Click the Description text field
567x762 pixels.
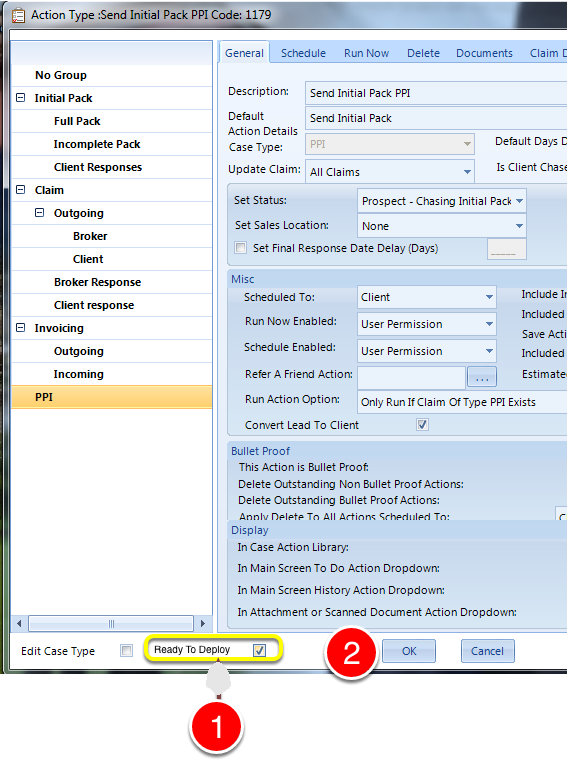436,93
